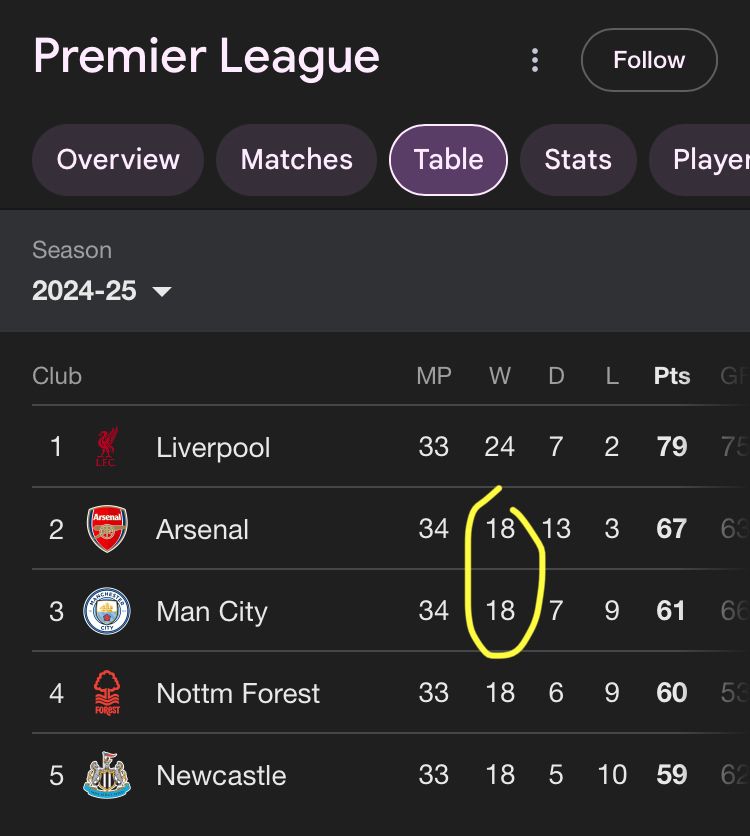Image resolution: width=750 pixels, height=836 pixels.
Task: Open the Newcastle team name link
Action: 221,775
